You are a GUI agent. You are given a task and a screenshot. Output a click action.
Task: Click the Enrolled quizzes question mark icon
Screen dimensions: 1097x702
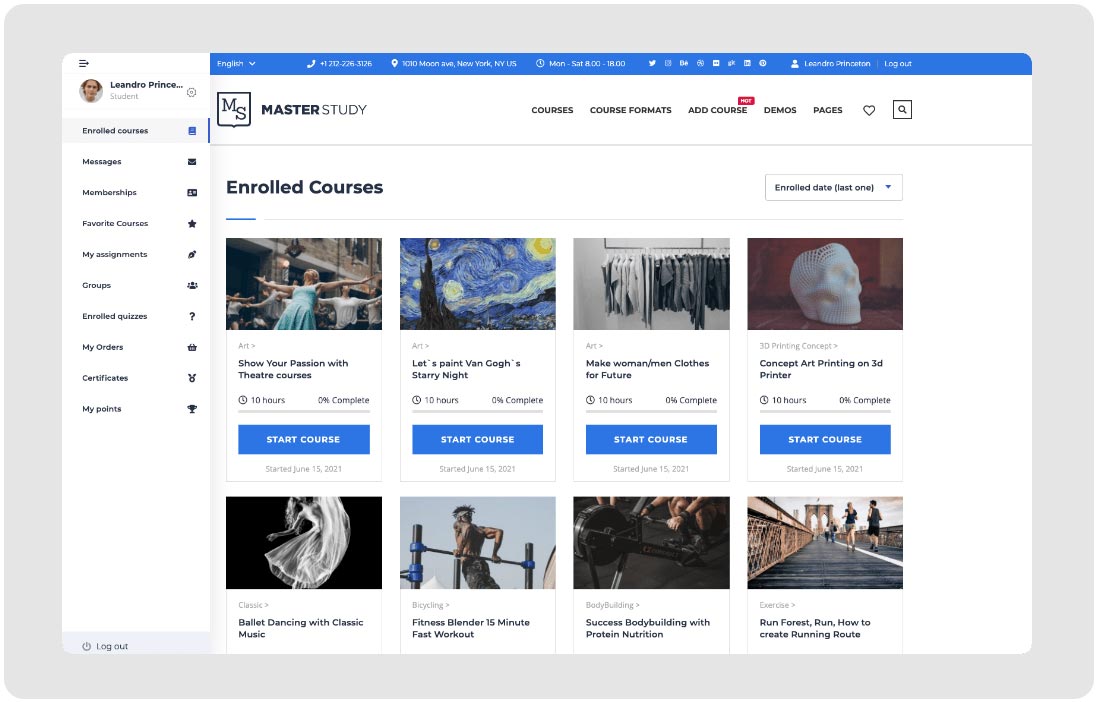click(192, 316)
